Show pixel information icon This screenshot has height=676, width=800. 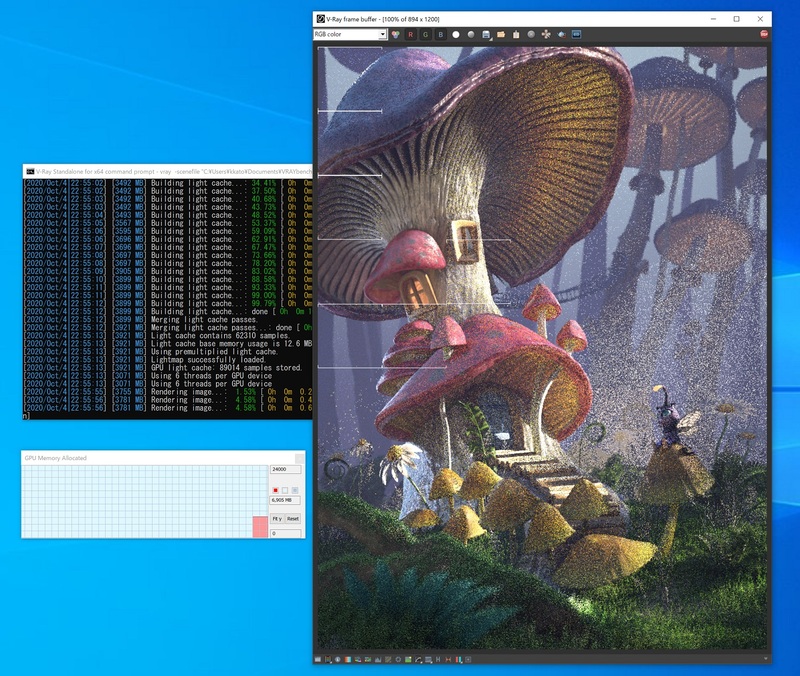coord(338,659)
